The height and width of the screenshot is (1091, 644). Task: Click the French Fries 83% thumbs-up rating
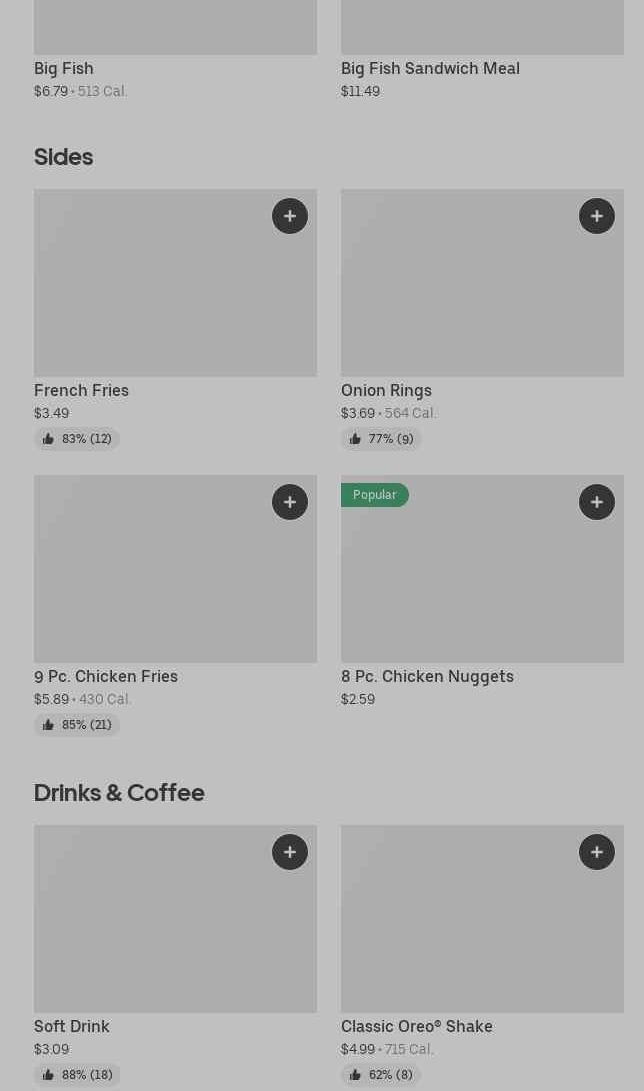[77, 439]
